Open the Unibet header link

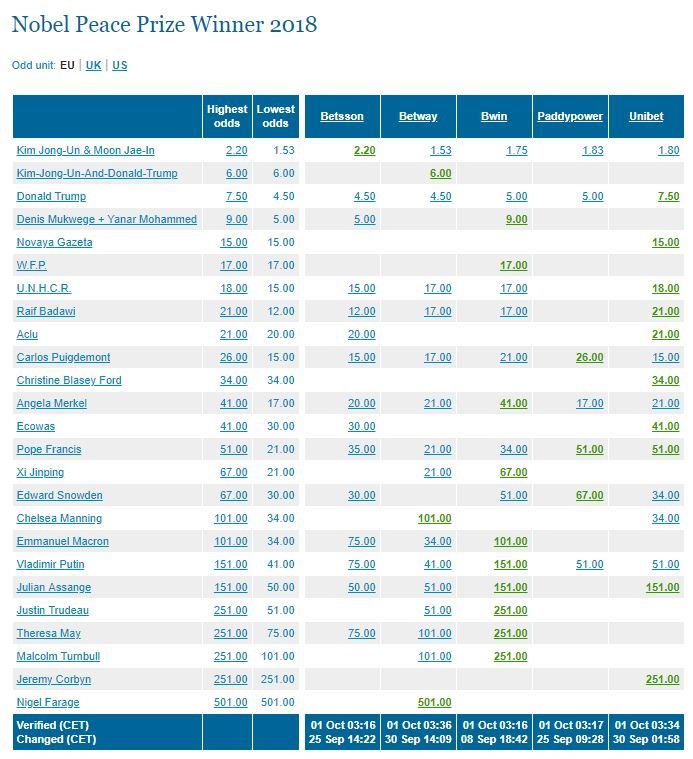[x=646, y=116]
